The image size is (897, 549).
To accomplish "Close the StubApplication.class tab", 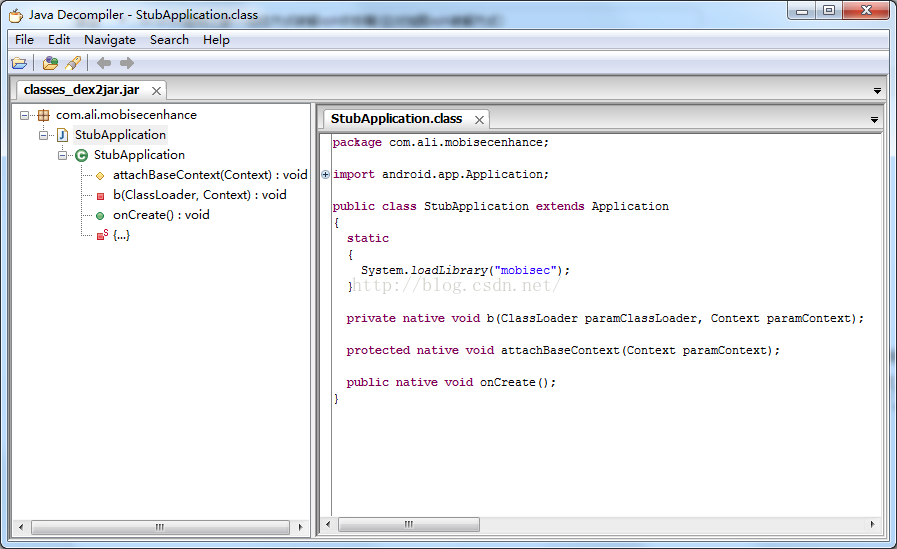I will [479, 120].
